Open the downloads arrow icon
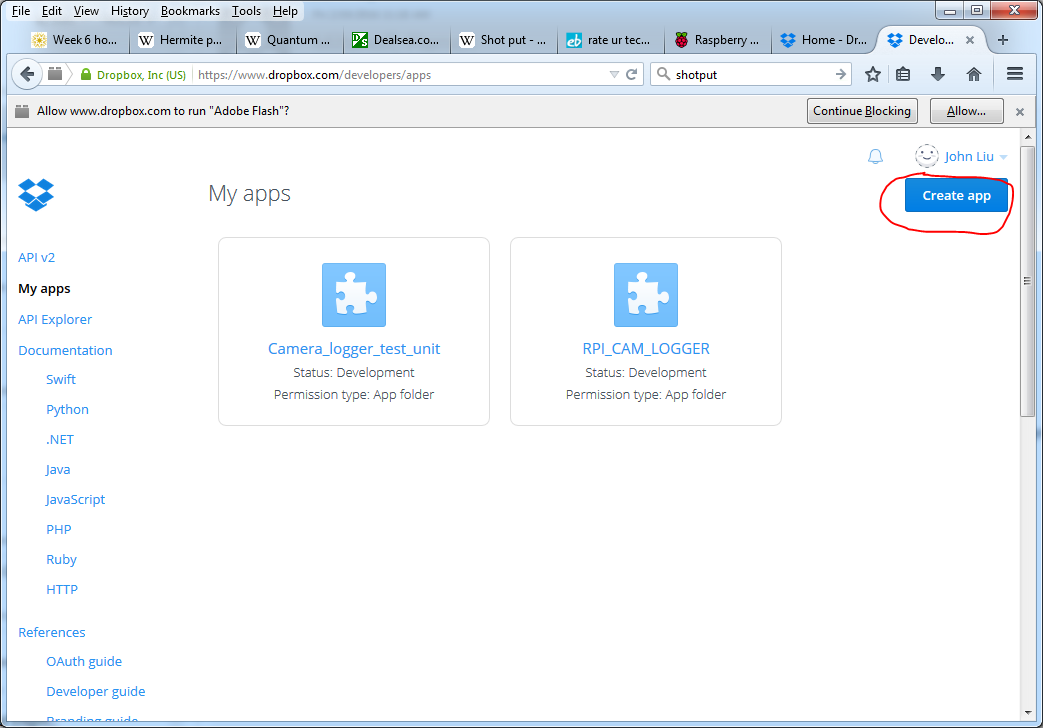The width and height of the screenshot is (1043, 728). [x=938, y=74]
